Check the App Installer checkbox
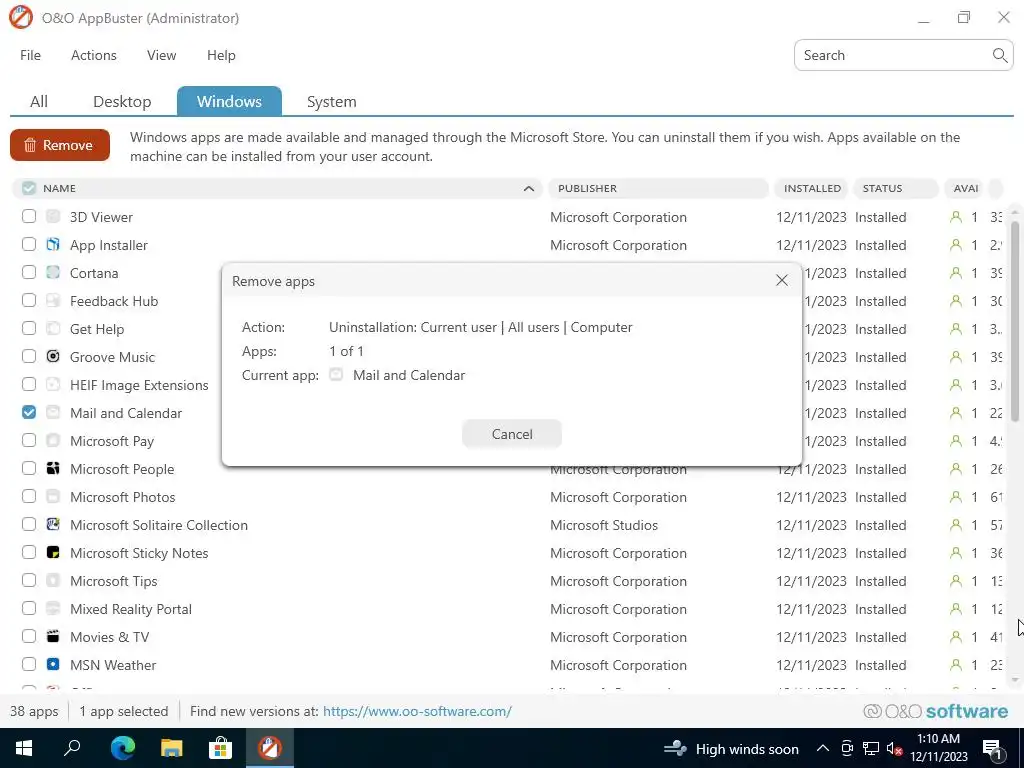1024x768 pixels. 29,244
